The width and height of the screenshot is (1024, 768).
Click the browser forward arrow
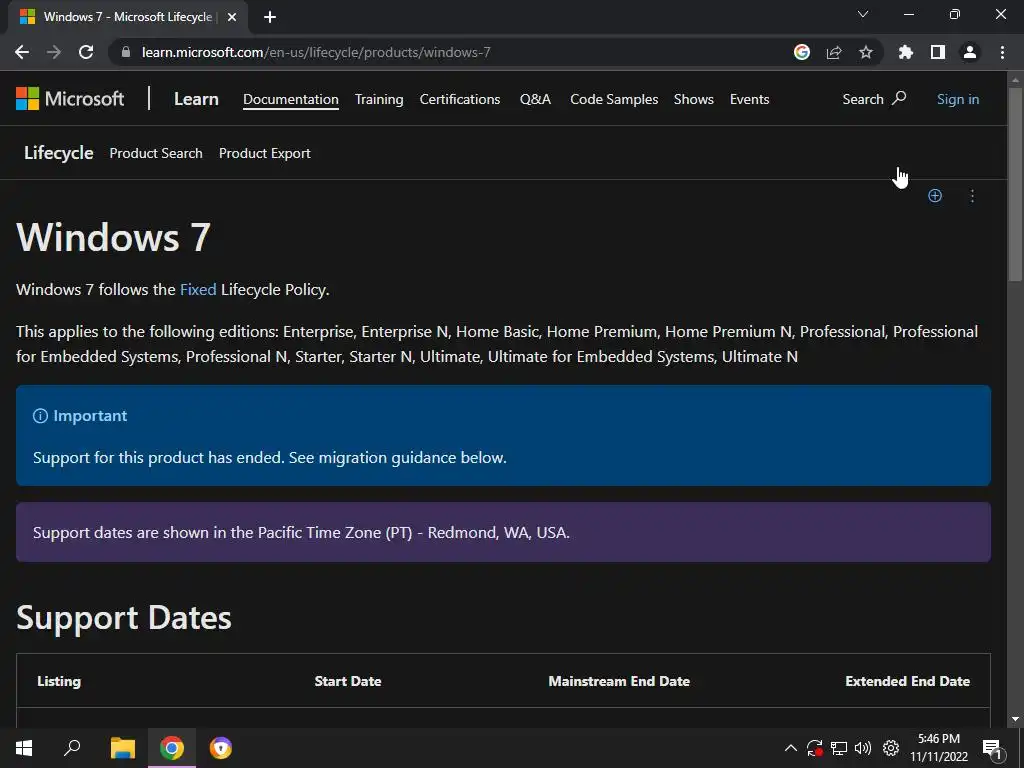pos(54,52)
